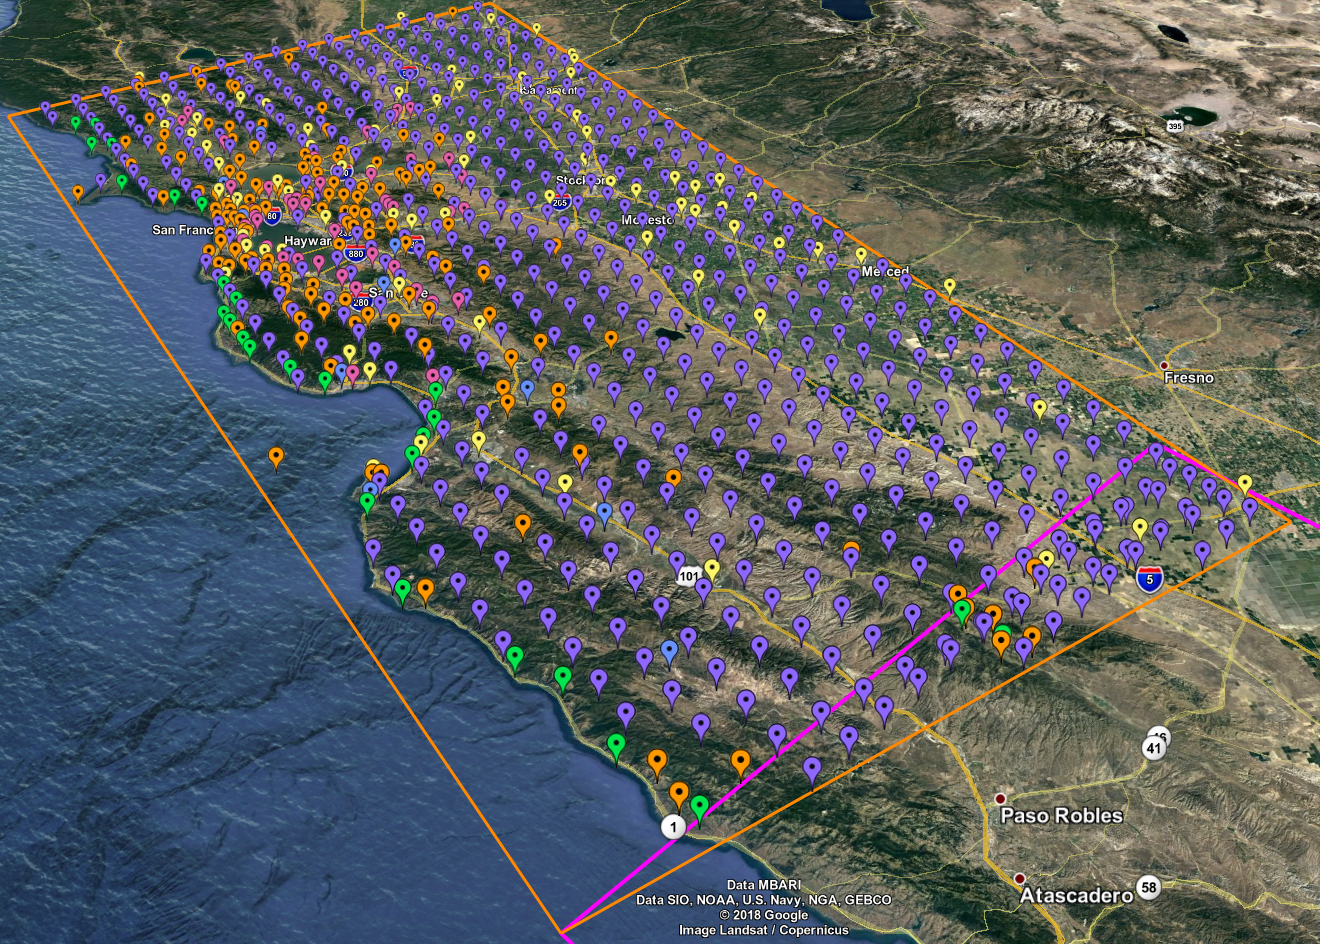1320x944 pixels.
Task: Click the Fresno city label
Action: 1188,378
